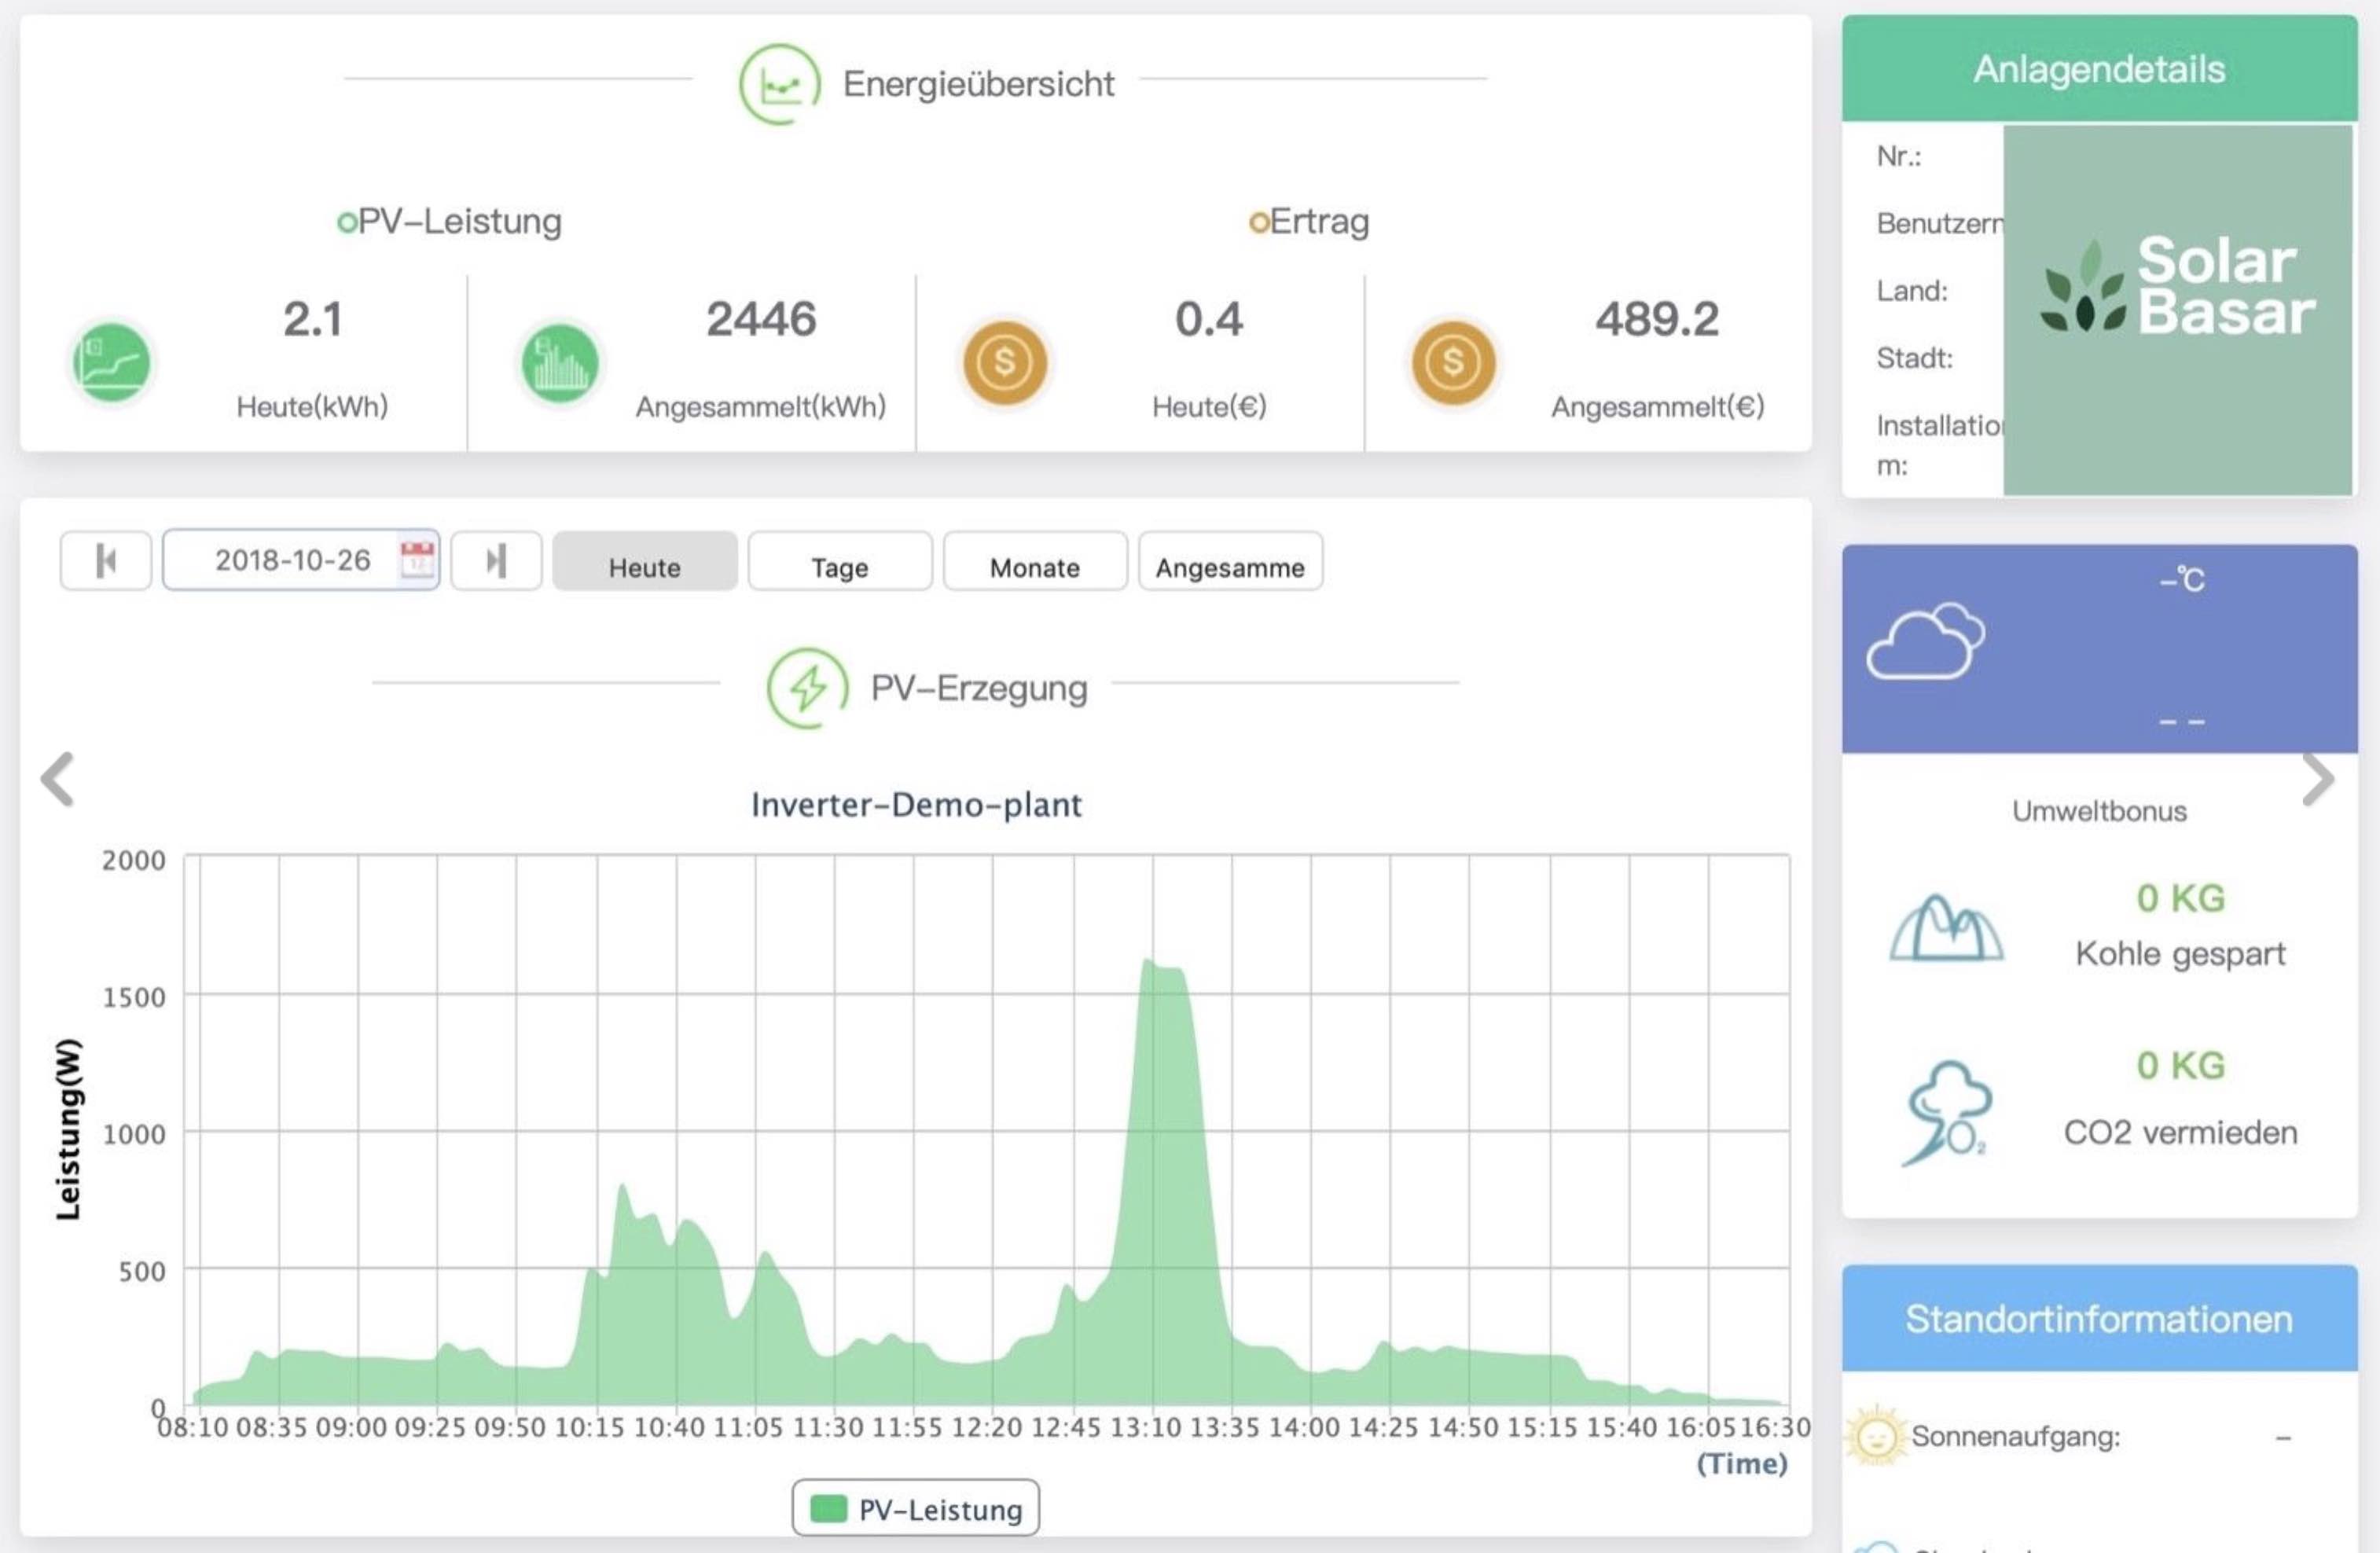Click the gold Heute(€) coin icon
This screenshot has height=1553, width=2380.
pos(1005,362)
